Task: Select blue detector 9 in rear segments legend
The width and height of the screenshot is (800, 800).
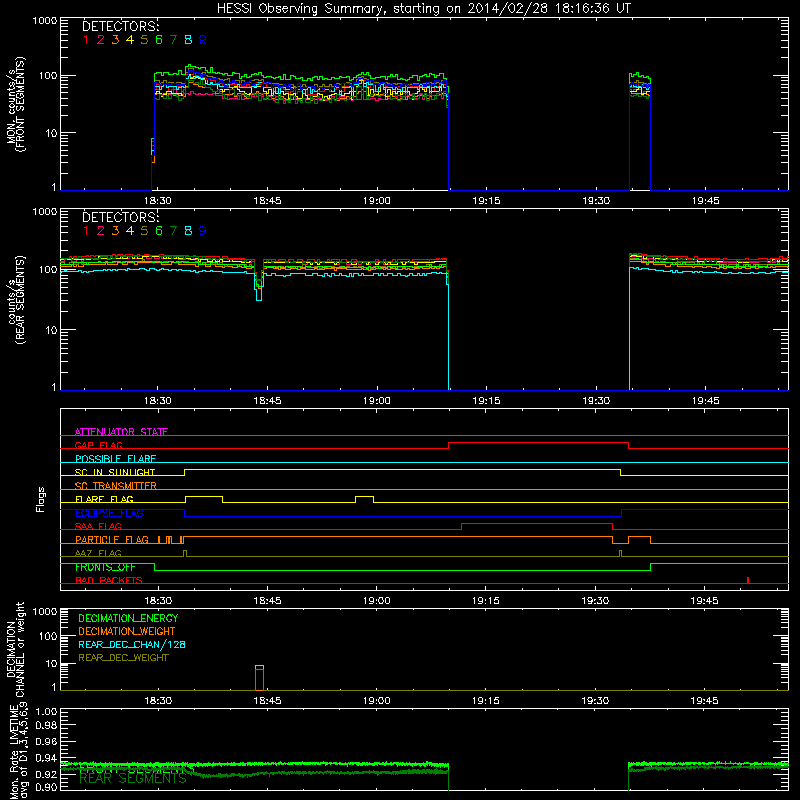Action: click(x=203, y=231)
